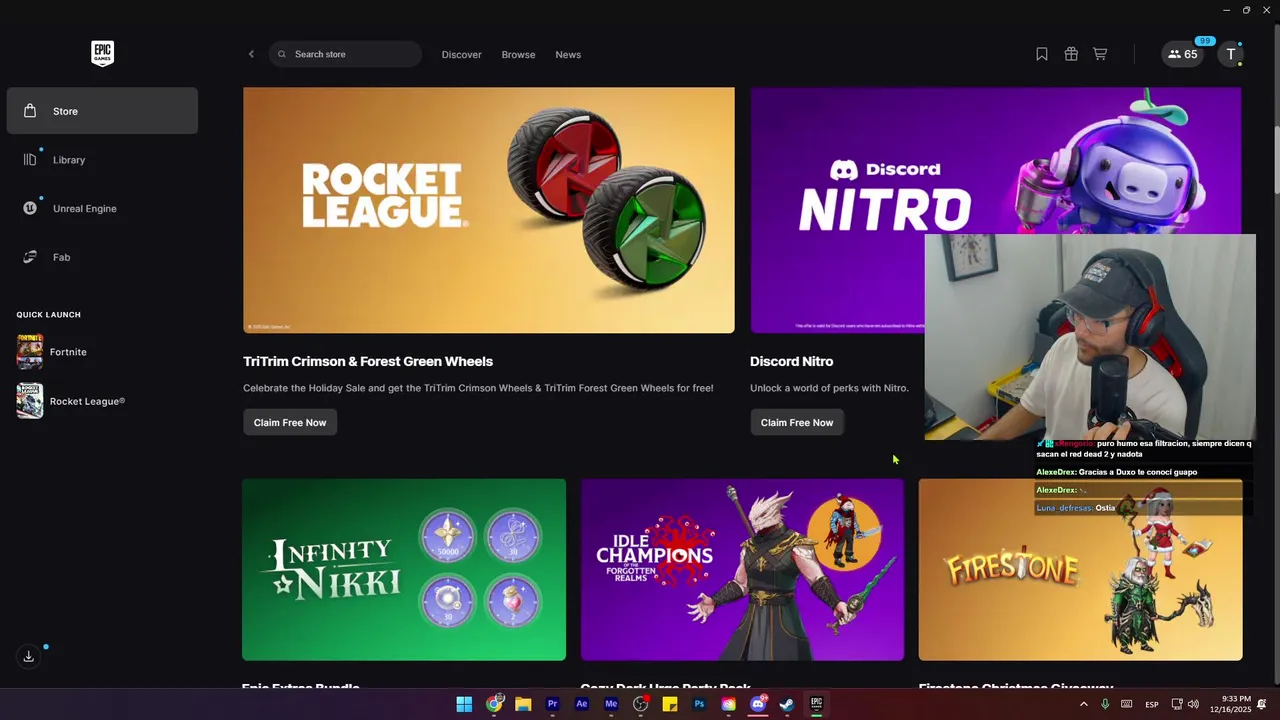Open the wishlist bookmark icon
The width and height of the screenshot is (1280, 720).
[1042, 54]
